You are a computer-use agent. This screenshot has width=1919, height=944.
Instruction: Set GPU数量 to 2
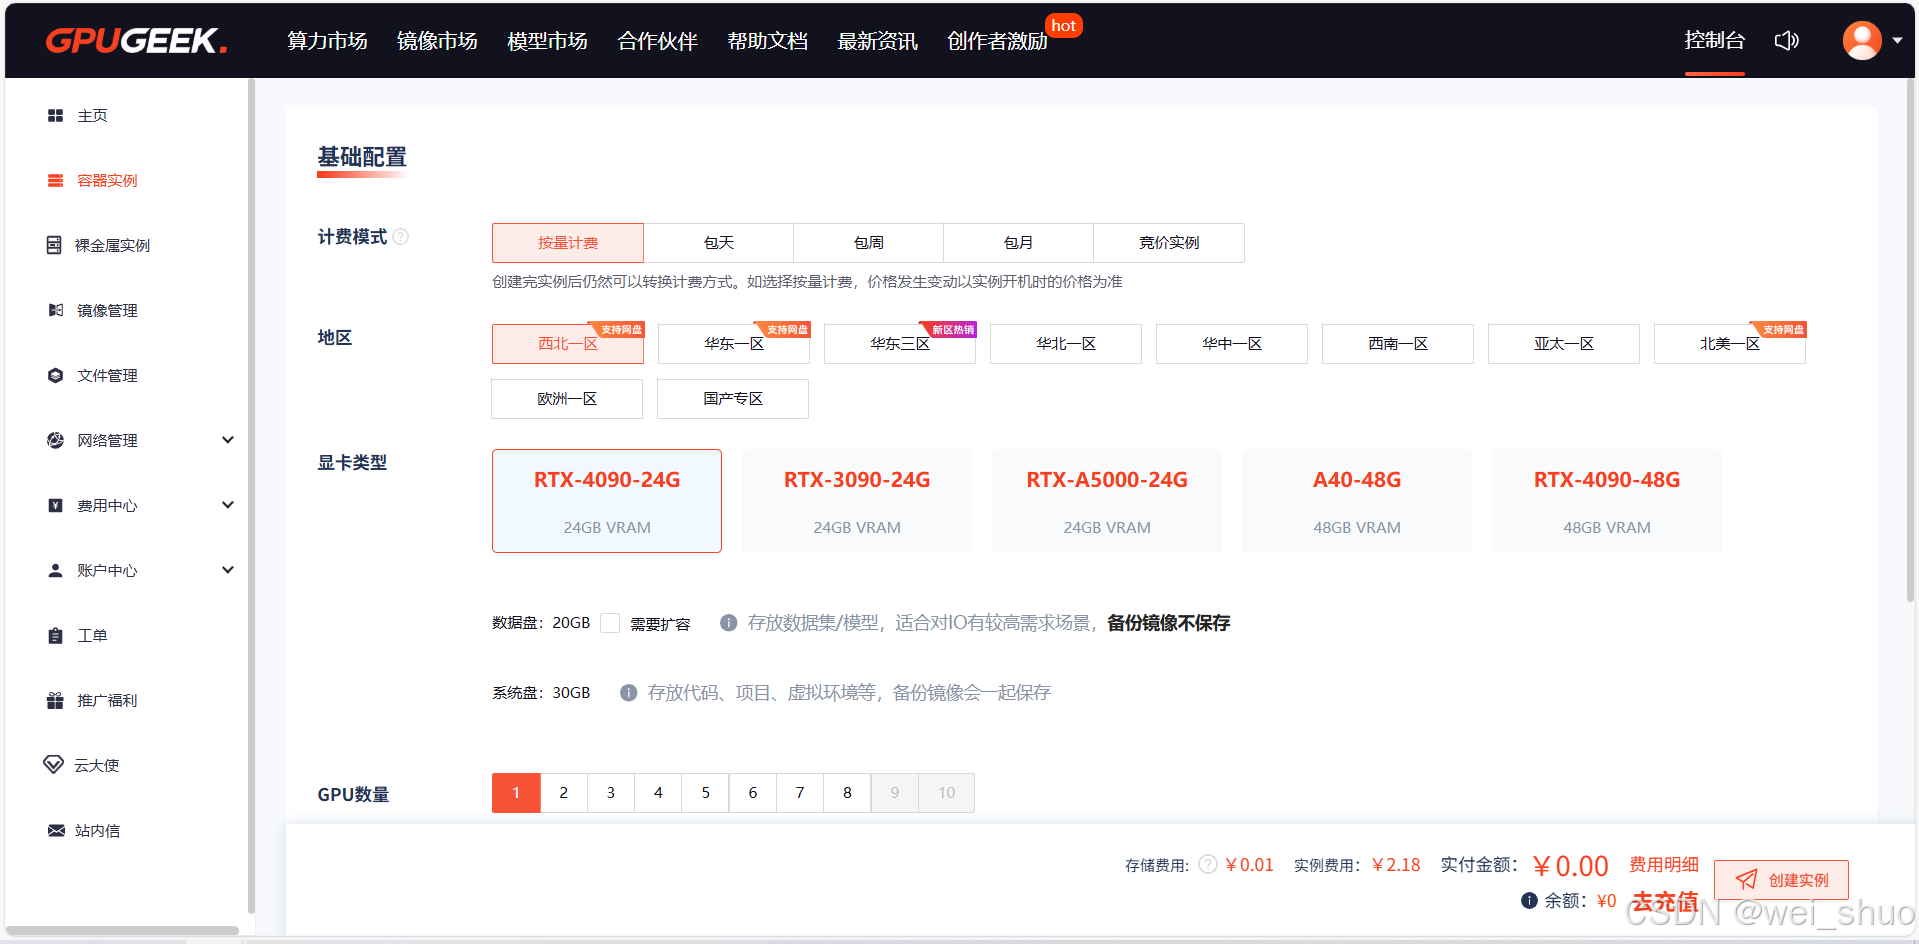[564, 793]
